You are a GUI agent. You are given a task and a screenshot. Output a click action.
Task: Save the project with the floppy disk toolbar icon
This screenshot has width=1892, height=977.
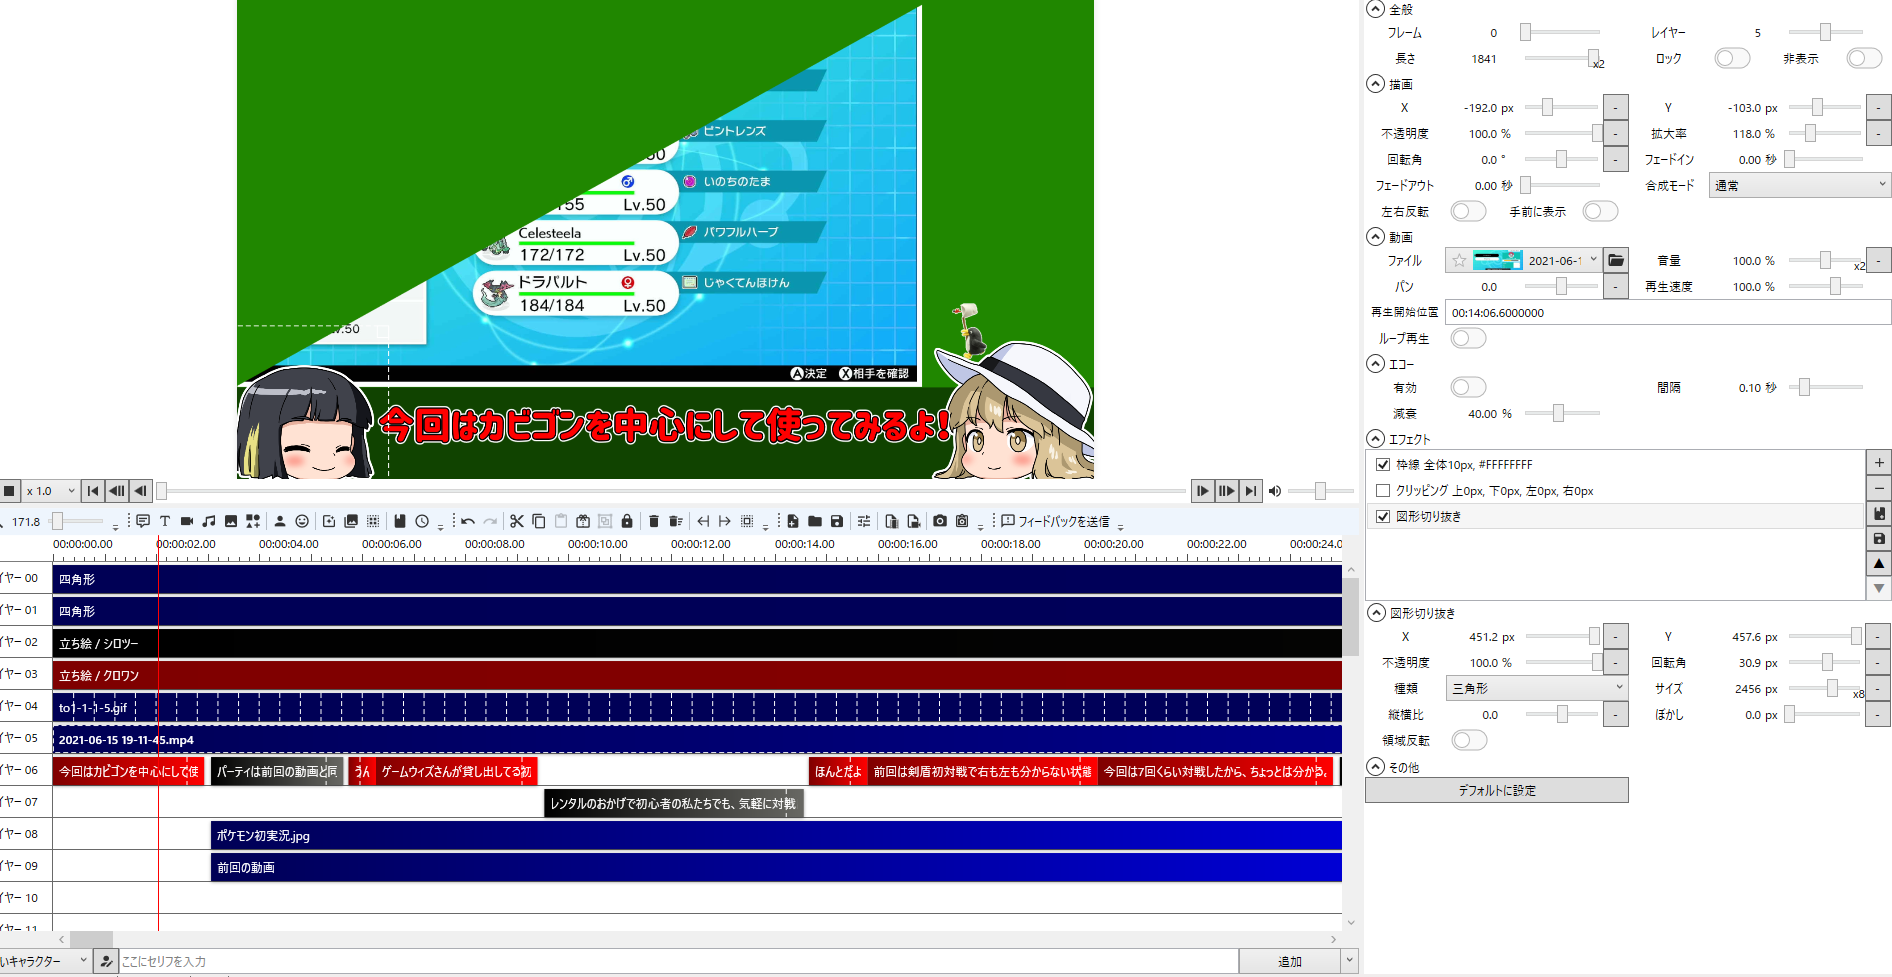837,521
